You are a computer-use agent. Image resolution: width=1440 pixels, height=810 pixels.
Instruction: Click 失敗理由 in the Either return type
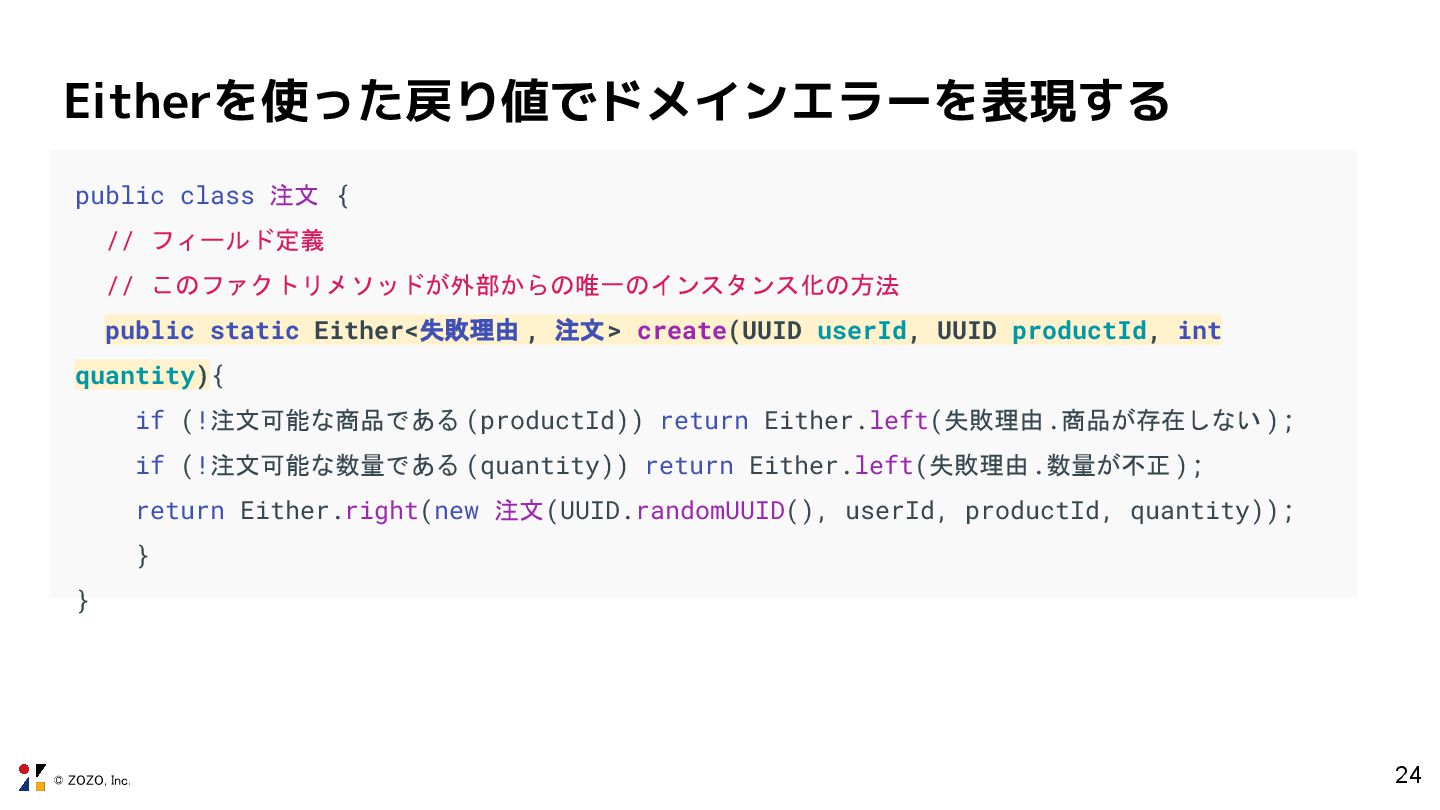(468, 331)
